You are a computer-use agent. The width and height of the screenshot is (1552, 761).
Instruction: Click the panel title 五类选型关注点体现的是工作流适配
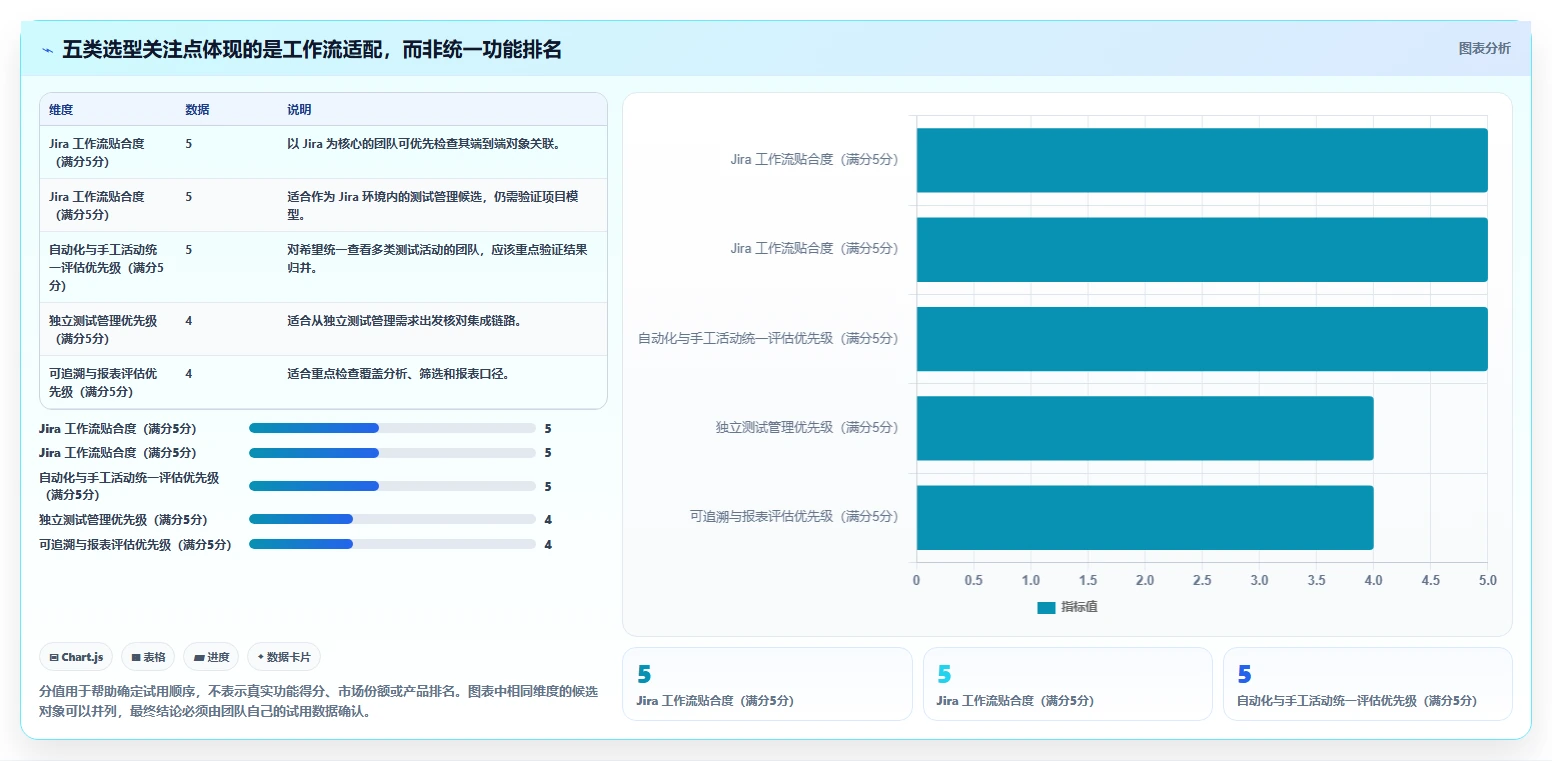312,50
